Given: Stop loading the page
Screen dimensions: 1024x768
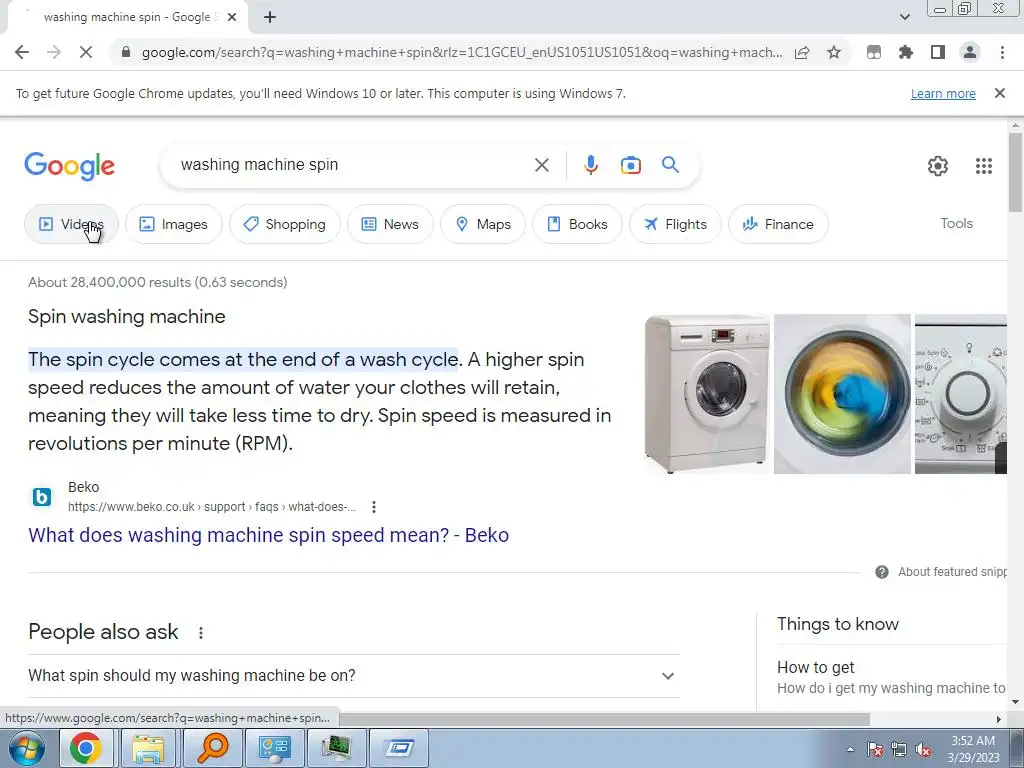Looking at the screenshot, I should [86, 52].
